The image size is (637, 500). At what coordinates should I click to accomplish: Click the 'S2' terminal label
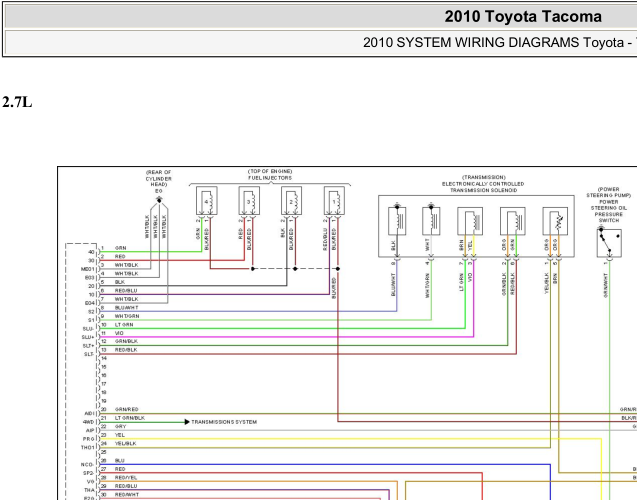[91, 312]
